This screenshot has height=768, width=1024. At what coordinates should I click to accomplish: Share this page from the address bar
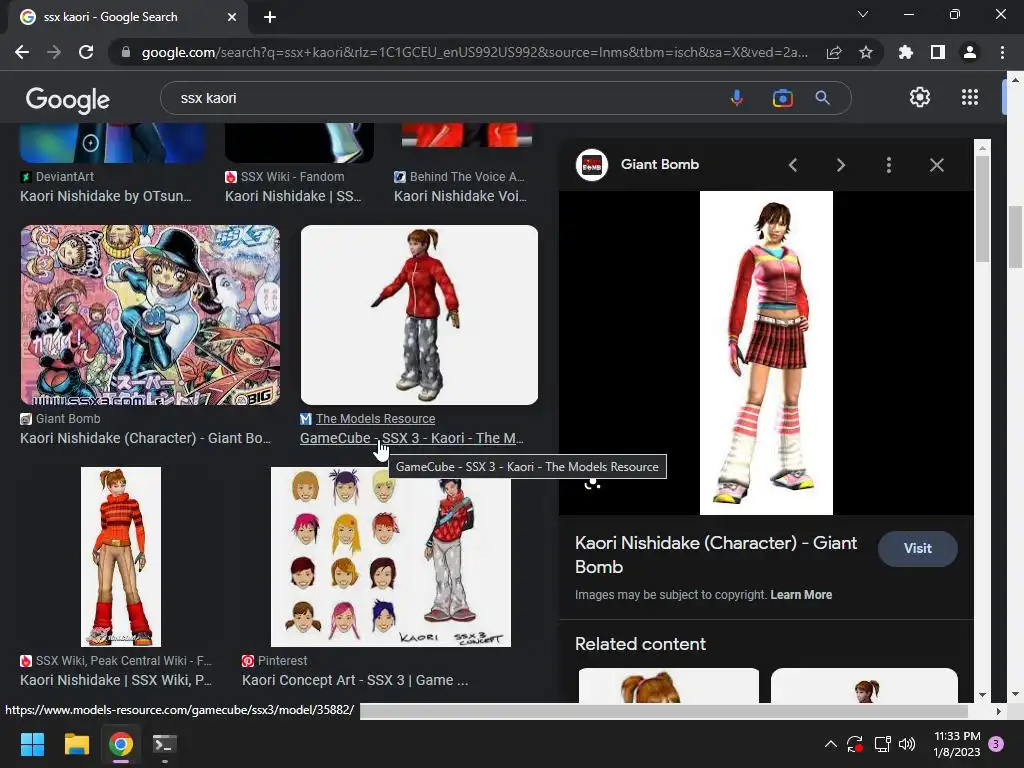pos(834,52)
